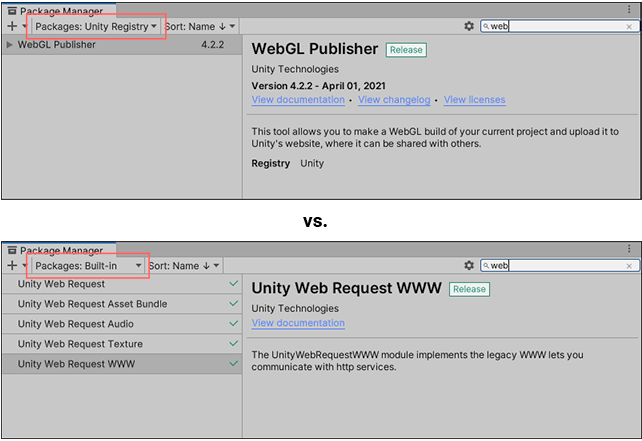Open the Packages: Built-in dropdown

[88, 265]
